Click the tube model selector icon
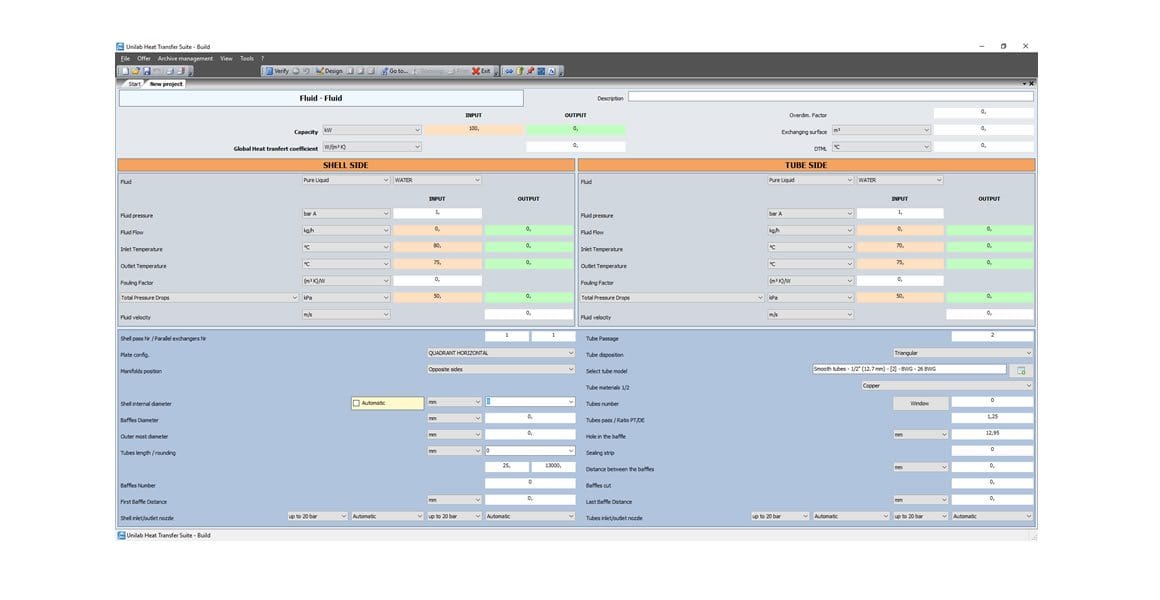Screen dimensions: 1160x600 point(1021,370)
